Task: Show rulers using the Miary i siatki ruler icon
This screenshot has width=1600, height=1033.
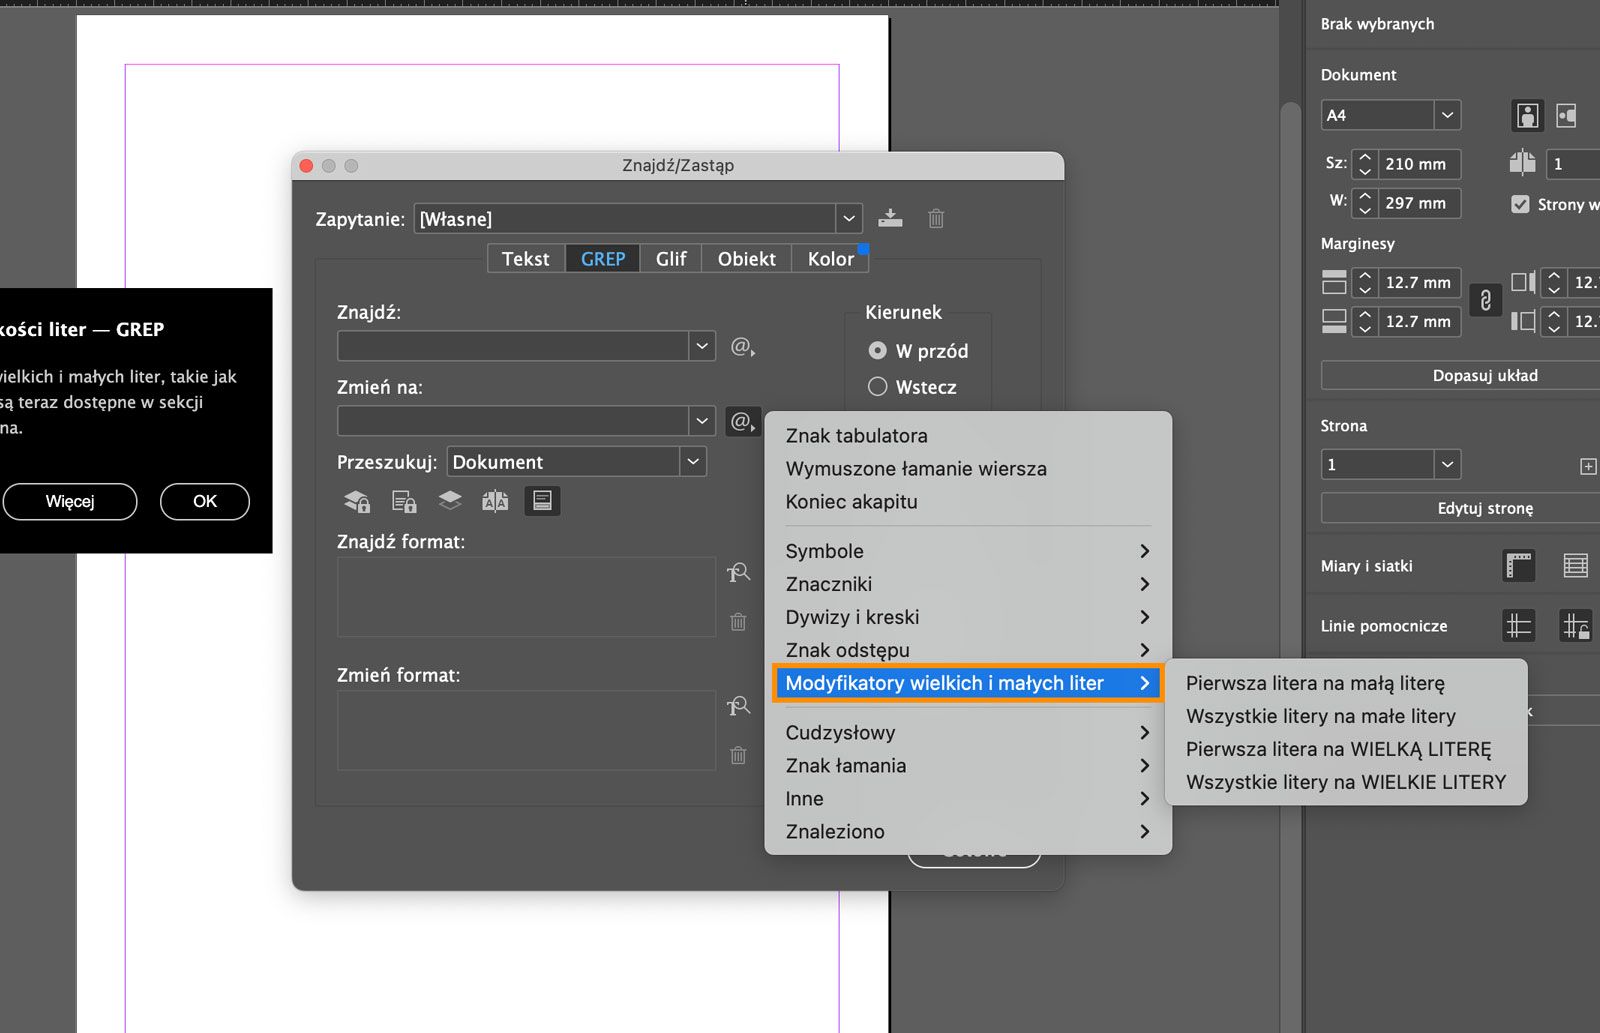Action: pos(1519,566)
